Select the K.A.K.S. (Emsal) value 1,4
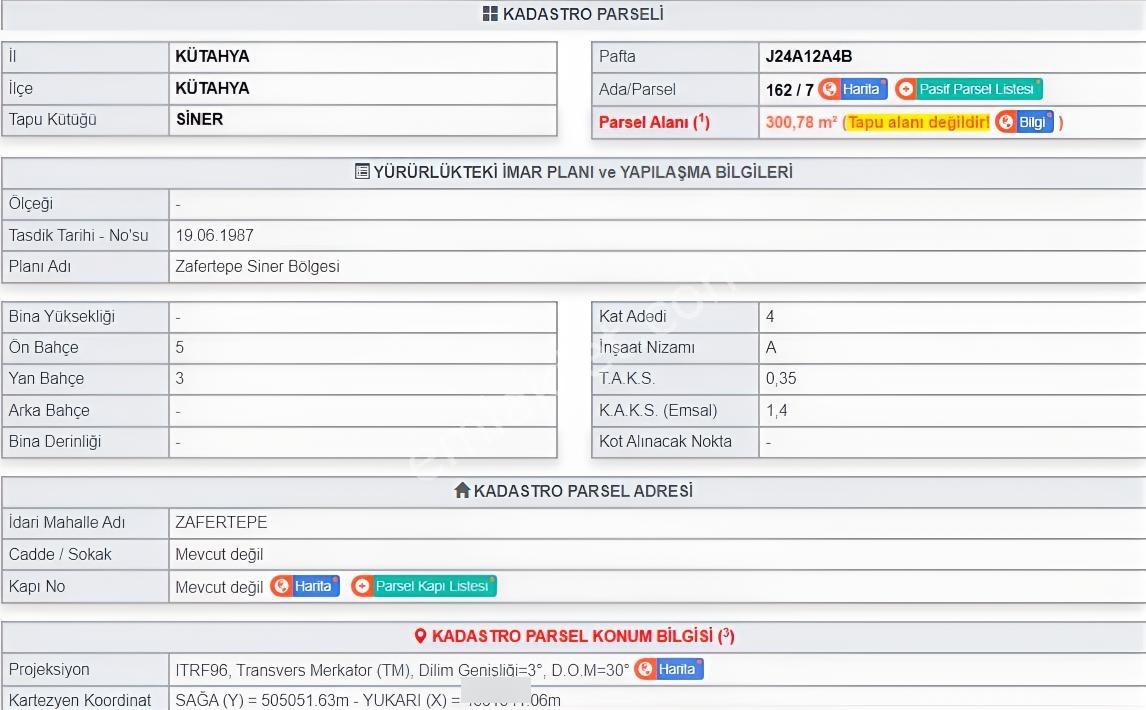Viewport: 1146px width, 710px height. click(776, 410)
